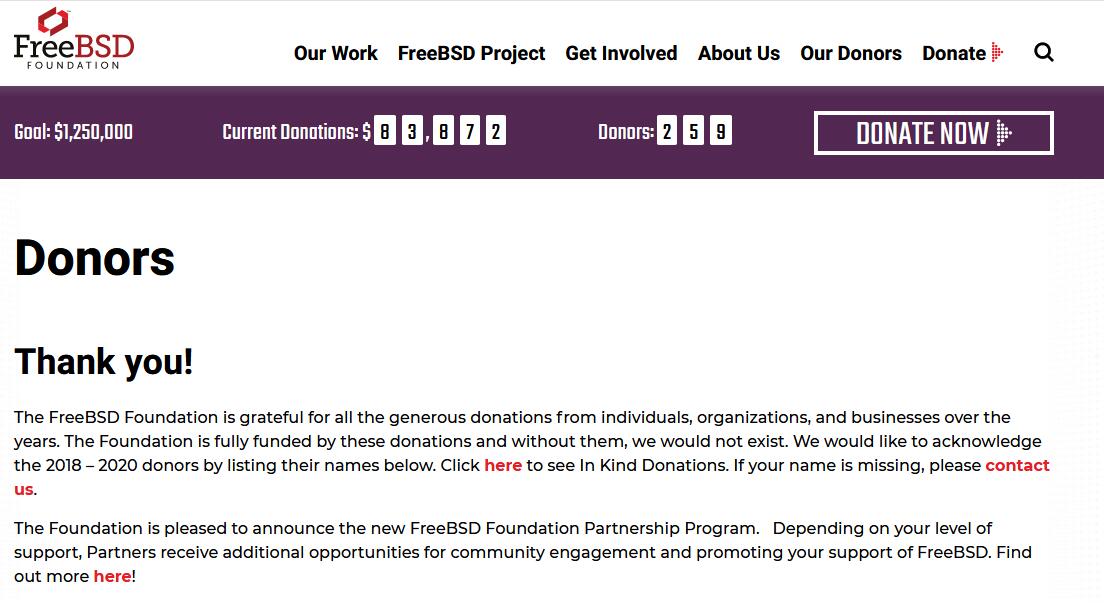Click the FreeBSD Foundation logo
This screenshot has height=603, width=1104.
(x=74, y=39)
